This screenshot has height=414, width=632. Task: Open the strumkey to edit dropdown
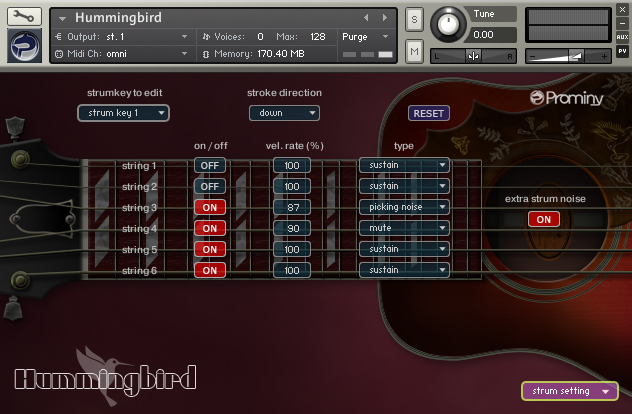pos(123,113)
